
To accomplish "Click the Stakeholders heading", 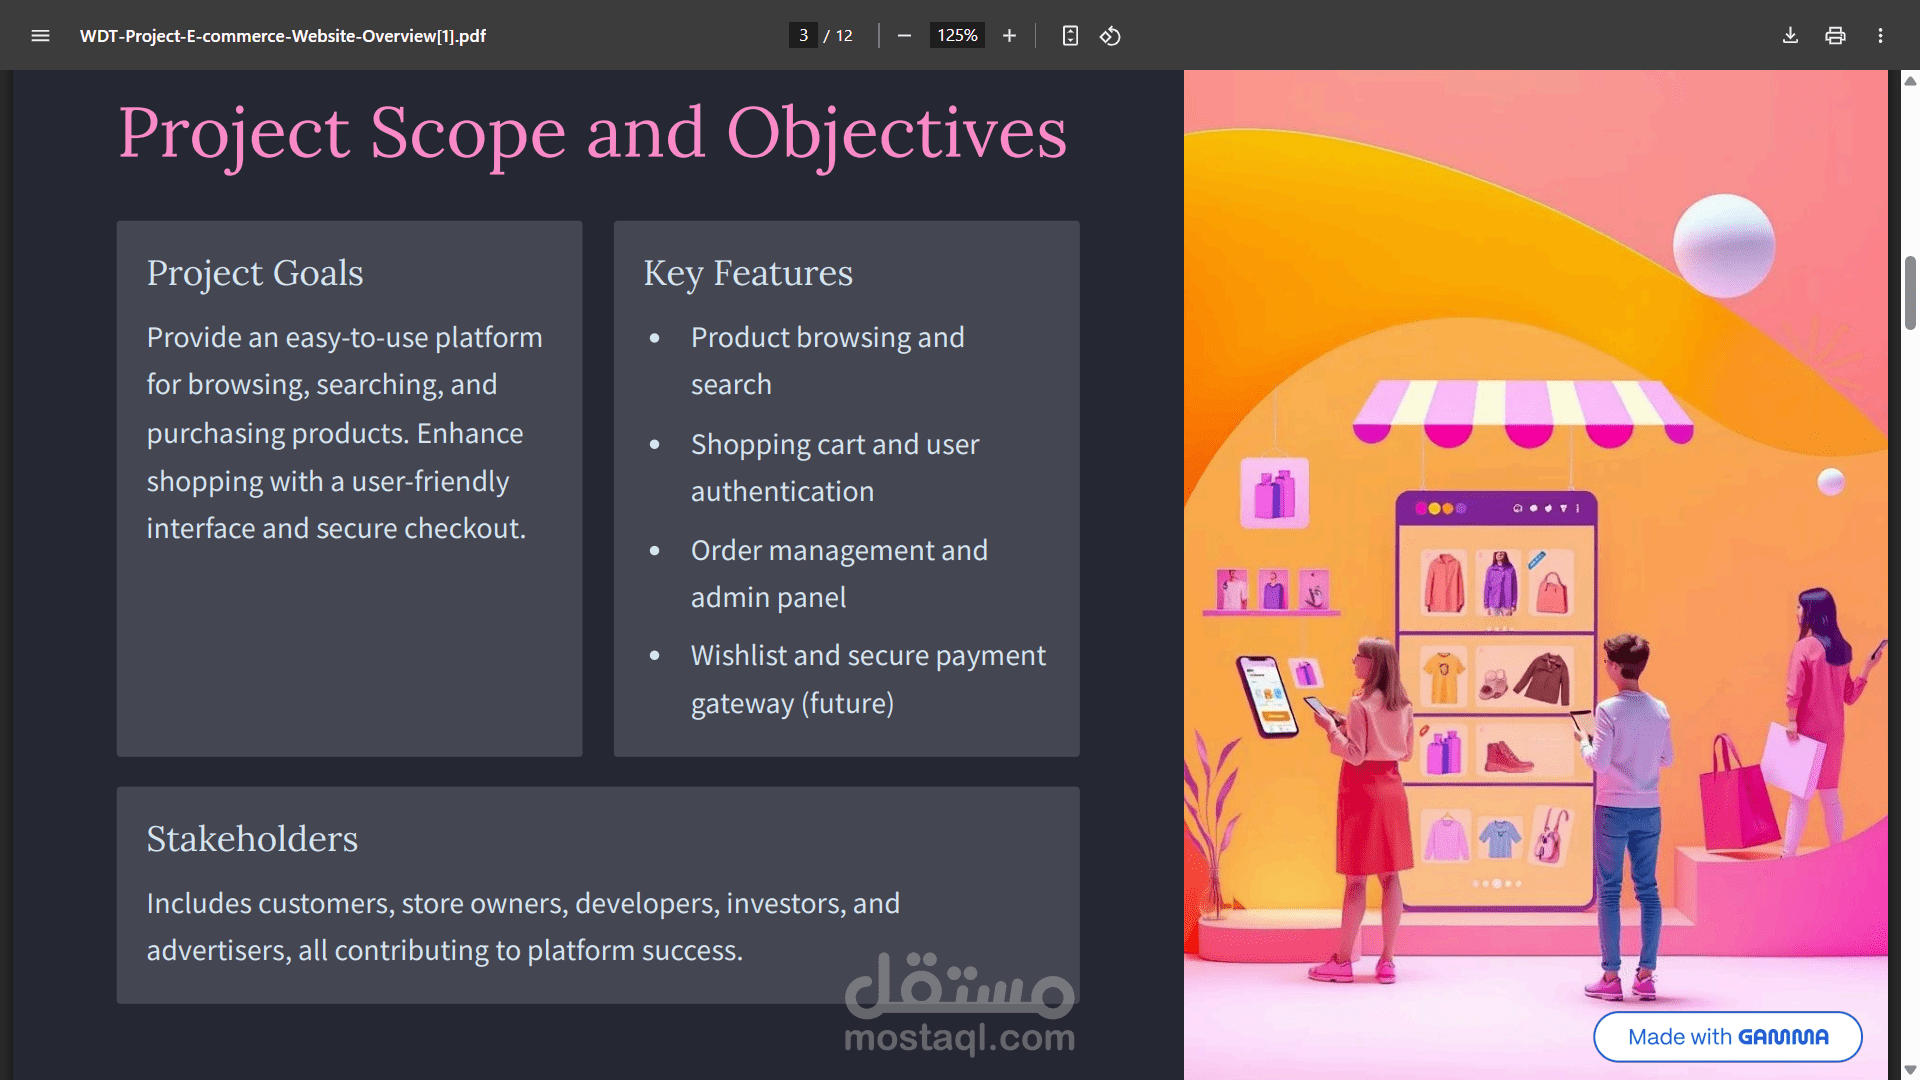I will (252, 839).
